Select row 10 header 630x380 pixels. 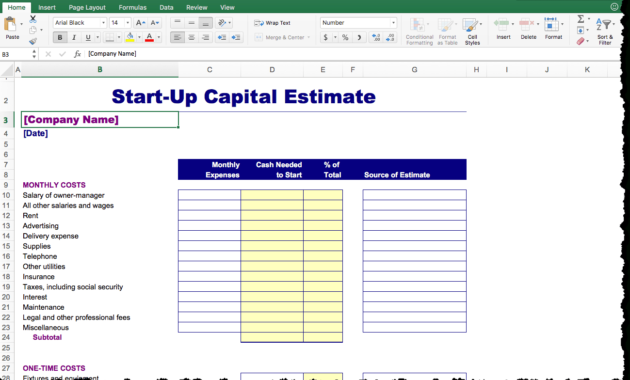pos(6,195)
